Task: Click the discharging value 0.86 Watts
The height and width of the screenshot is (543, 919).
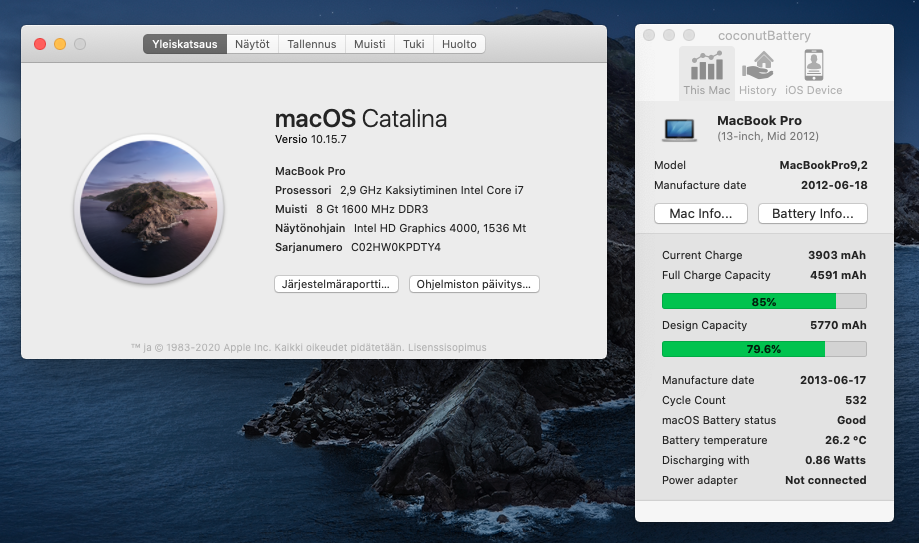Action: [x=835, y=460]
